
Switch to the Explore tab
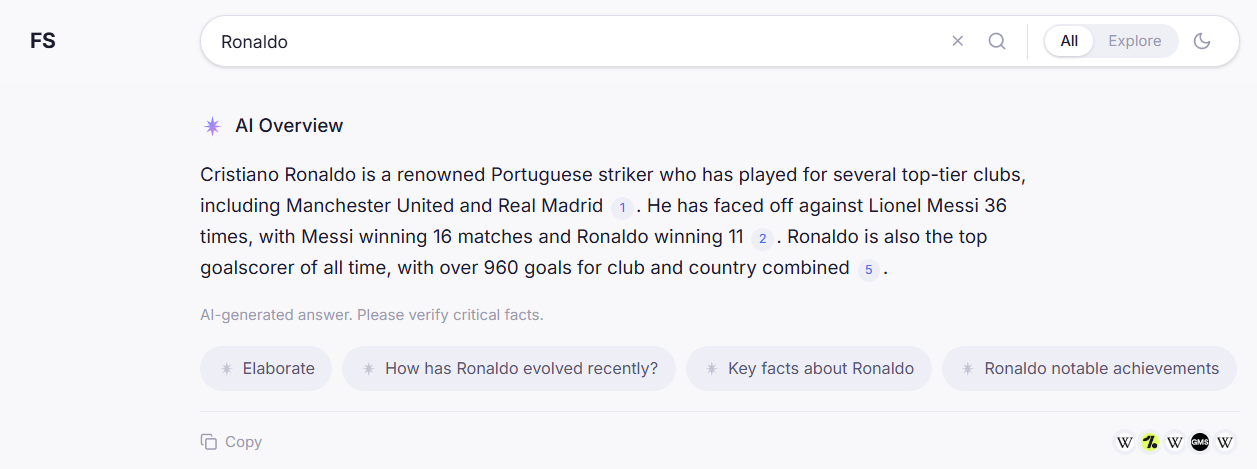pos(1135,41)
